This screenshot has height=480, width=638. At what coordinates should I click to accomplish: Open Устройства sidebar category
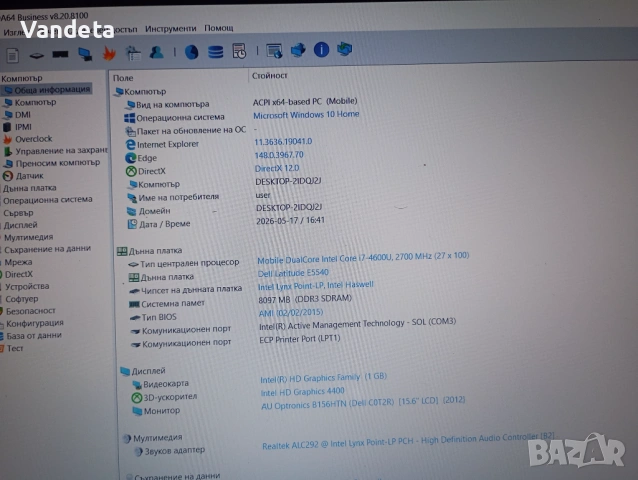tap(27, 286)
